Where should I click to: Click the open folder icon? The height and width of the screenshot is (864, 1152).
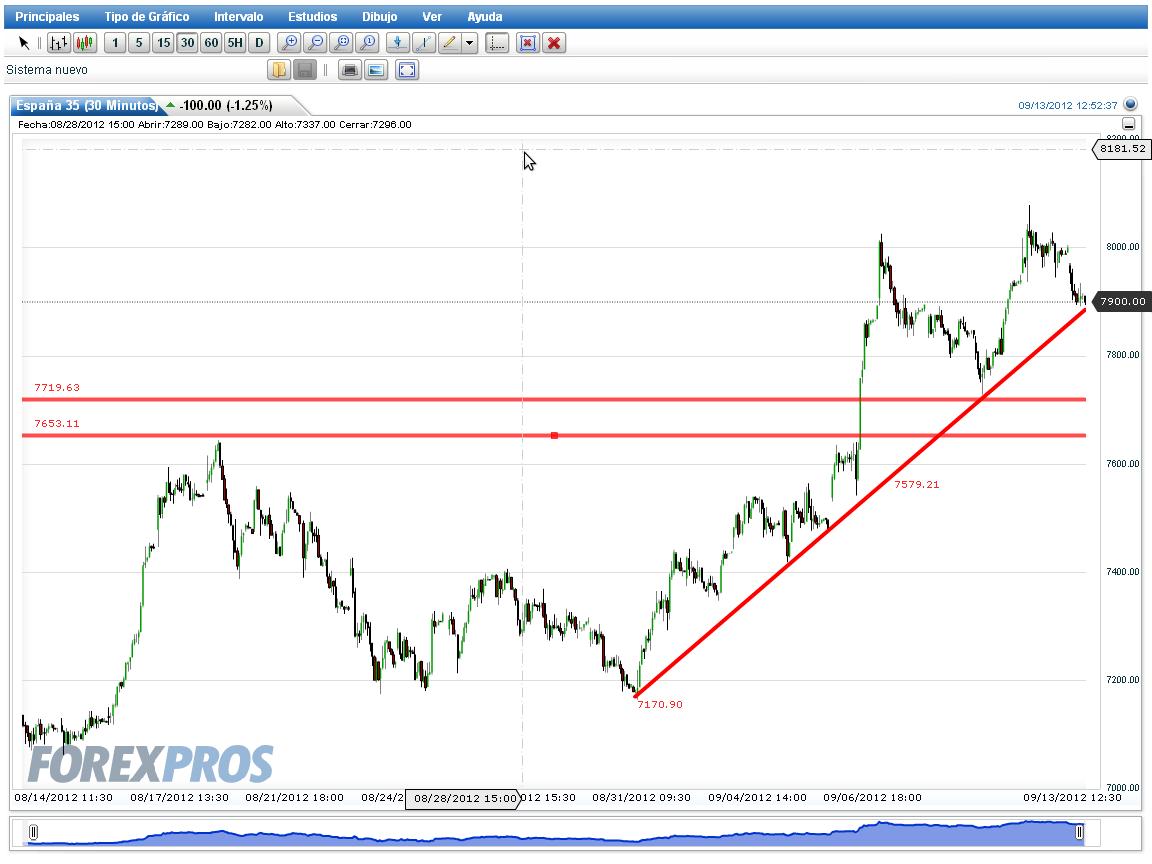point(278,70)
